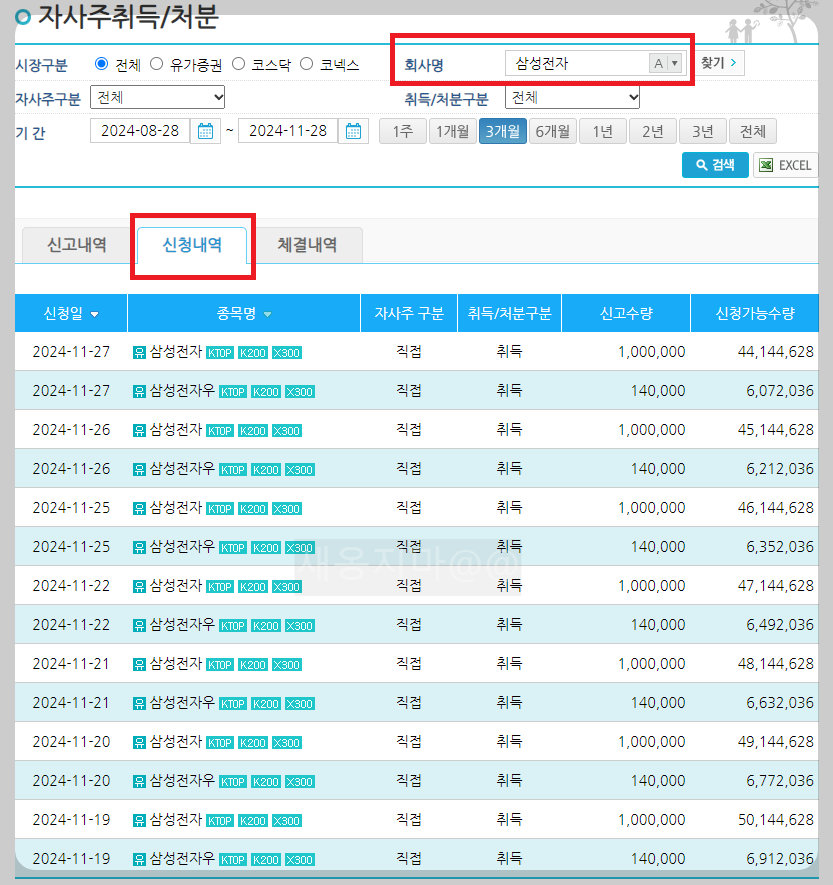Click K200 badge in 2024-11-27 삼성전자 row
This screenshot has width=833, height=885.
tap(252, 353)
